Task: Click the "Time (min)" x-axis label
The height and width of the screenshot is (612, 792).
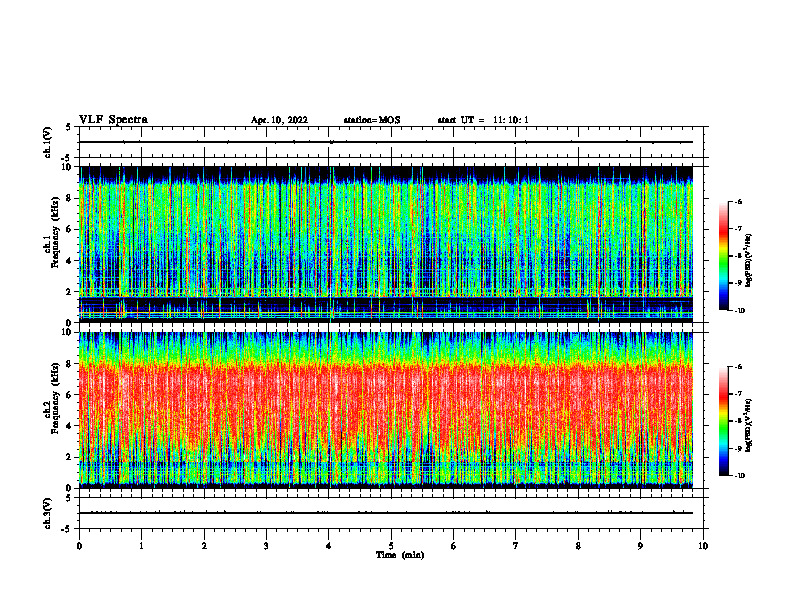Action: (400, 555)
